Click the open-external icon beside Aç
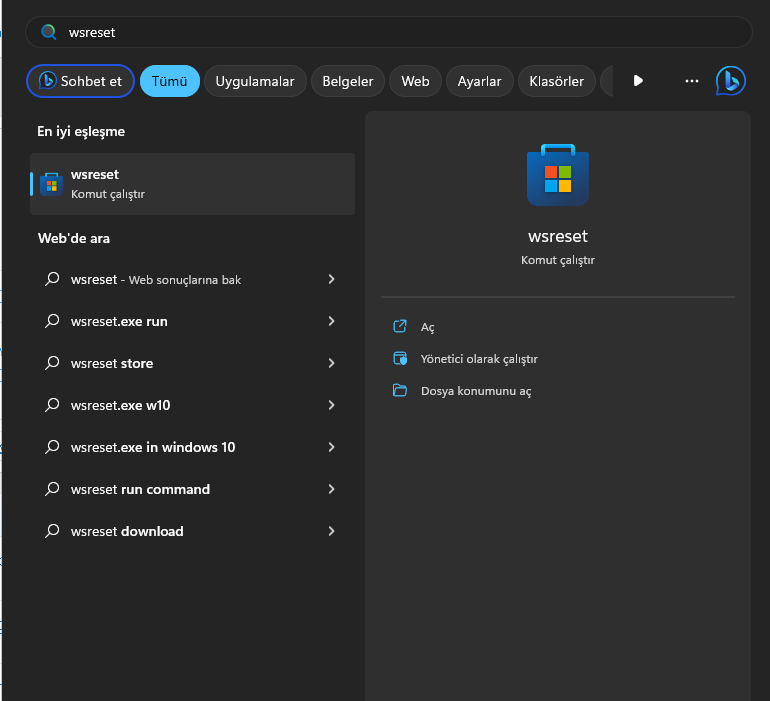Screen dimensions: 770x701 400,326
